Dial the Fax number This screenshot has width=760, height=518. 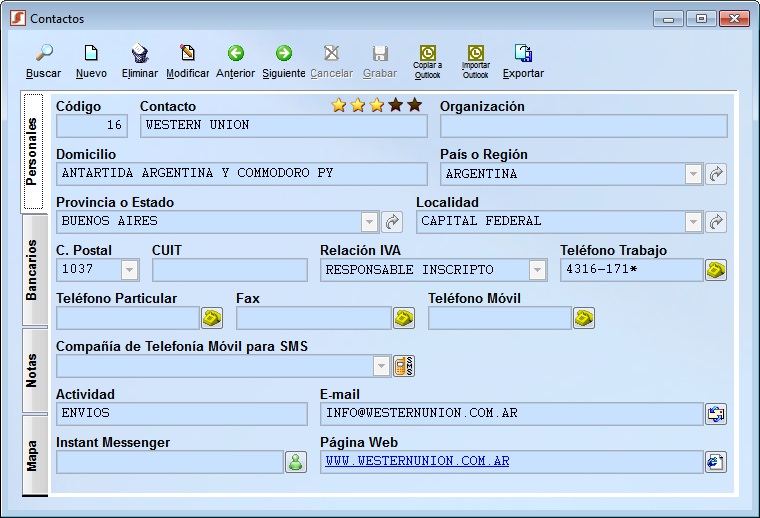[404, 318]
